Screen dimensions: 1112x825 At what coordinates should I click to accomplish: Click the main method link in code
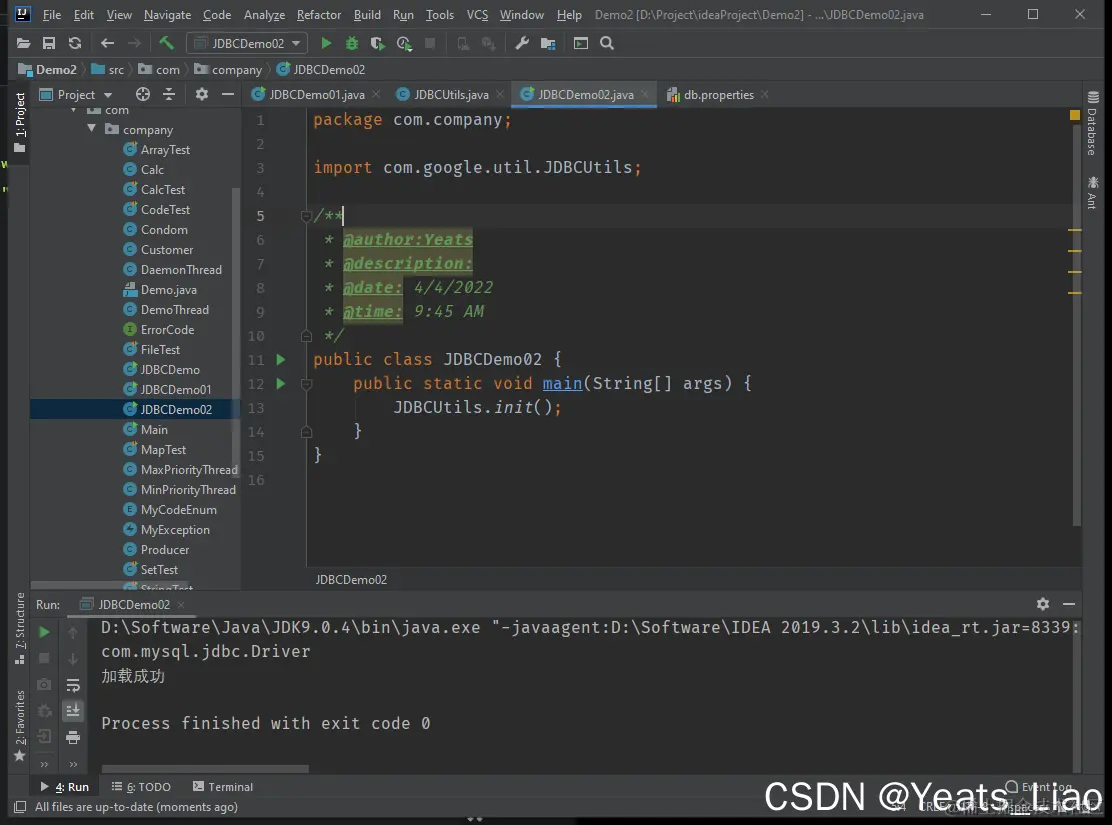562,383
